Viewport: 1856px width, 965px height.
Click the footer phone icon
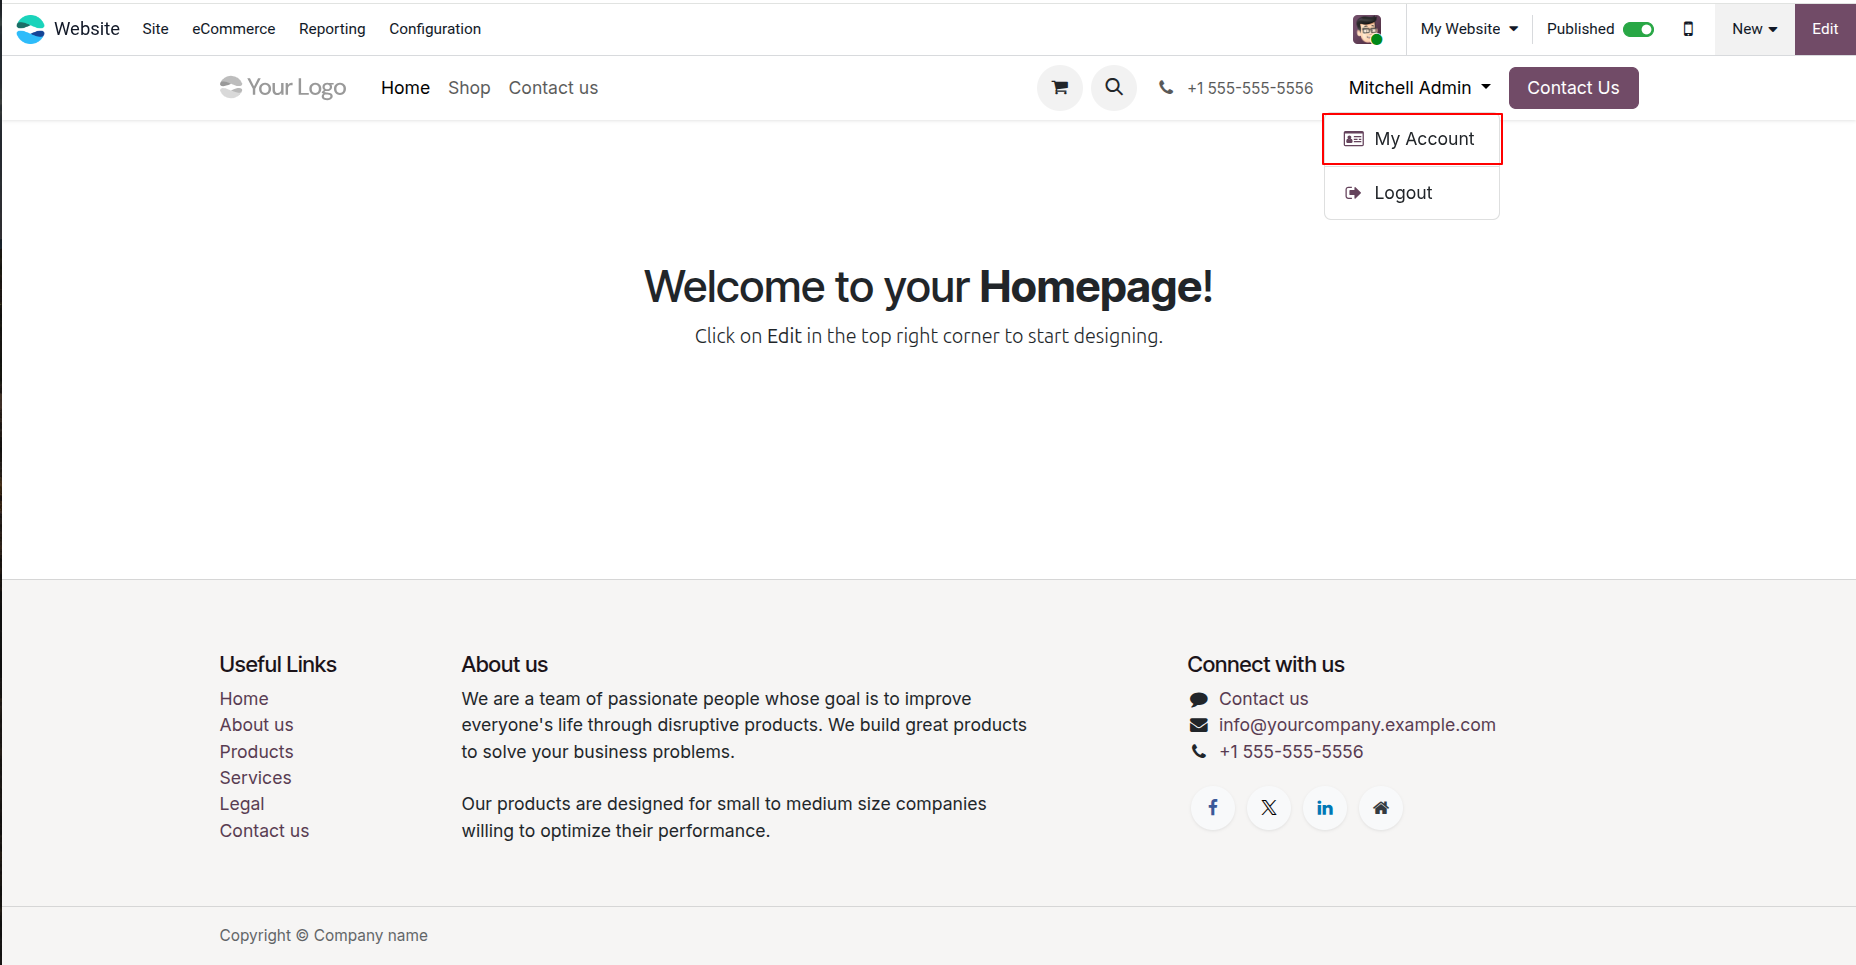1198,751
